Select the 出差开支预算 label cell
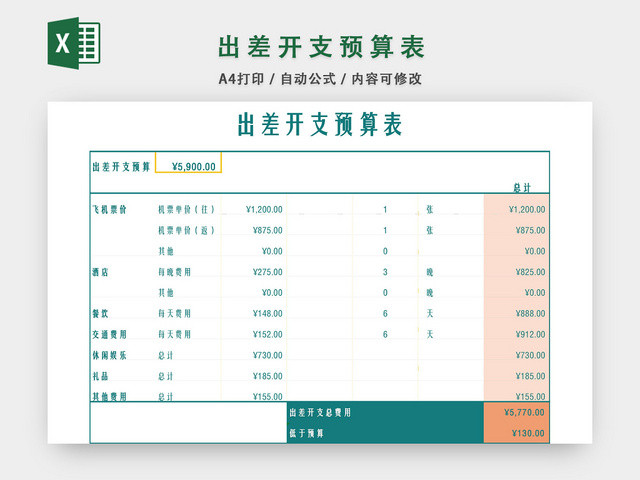640x480 pixels. (121, 167)
